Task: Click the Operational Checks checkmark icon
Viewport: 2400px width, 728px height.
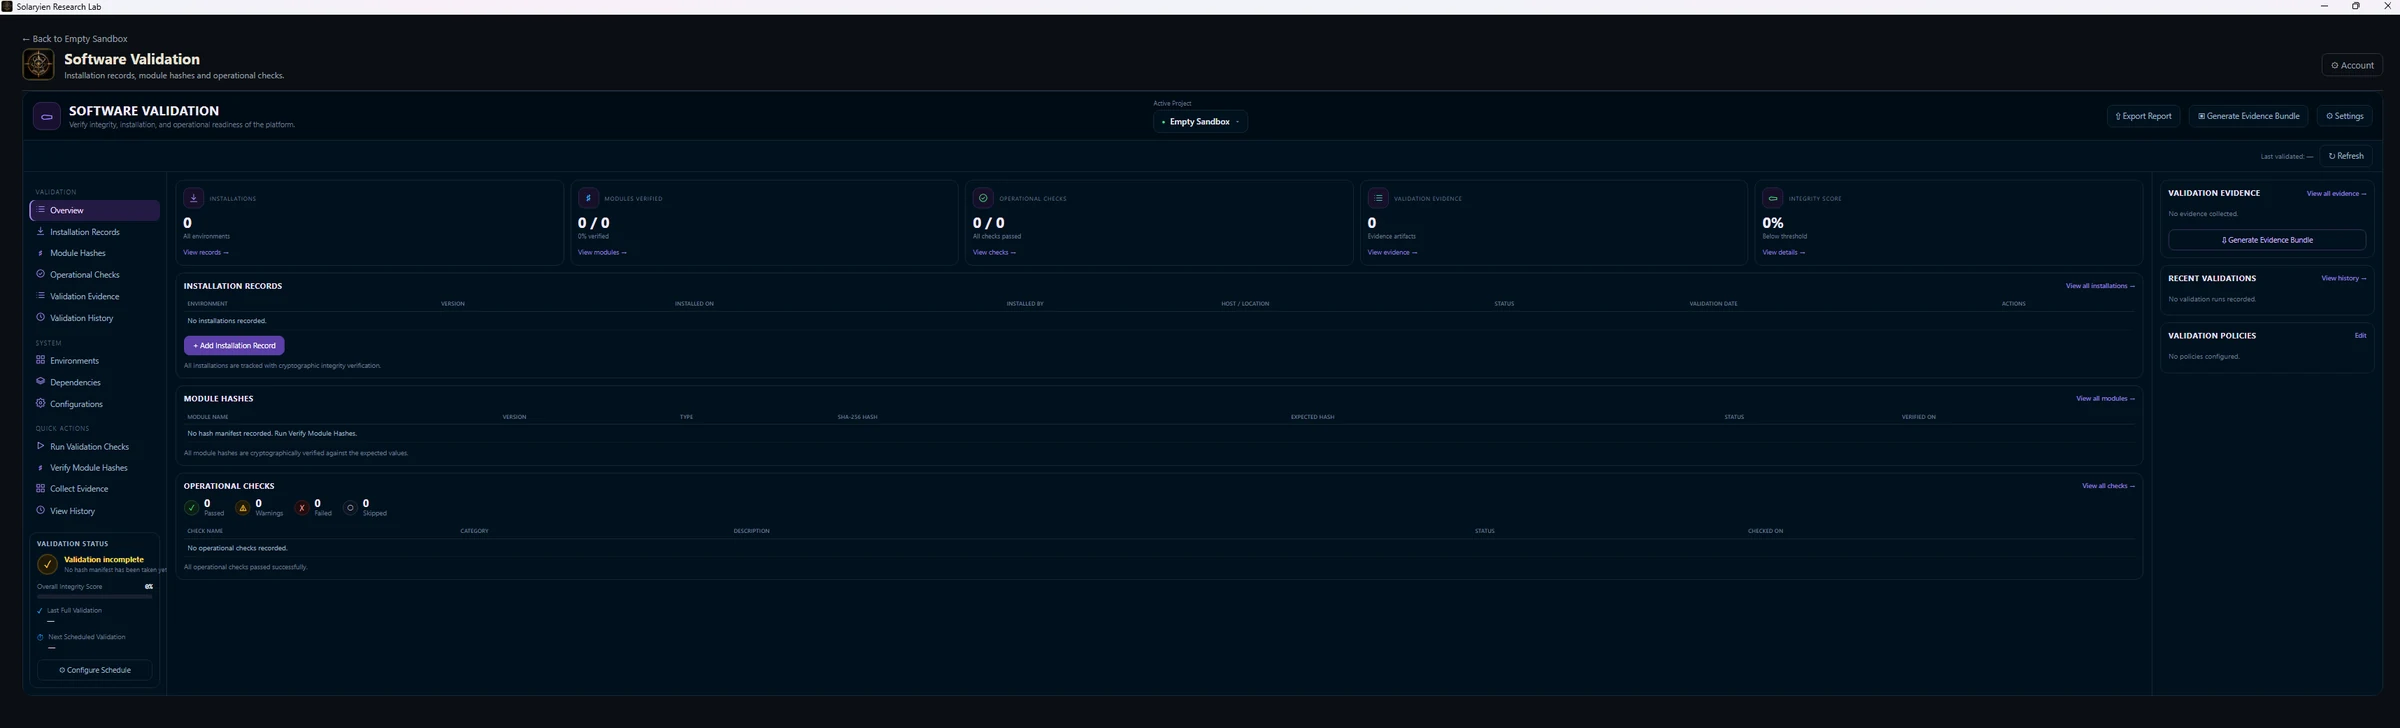Action: 983,198
